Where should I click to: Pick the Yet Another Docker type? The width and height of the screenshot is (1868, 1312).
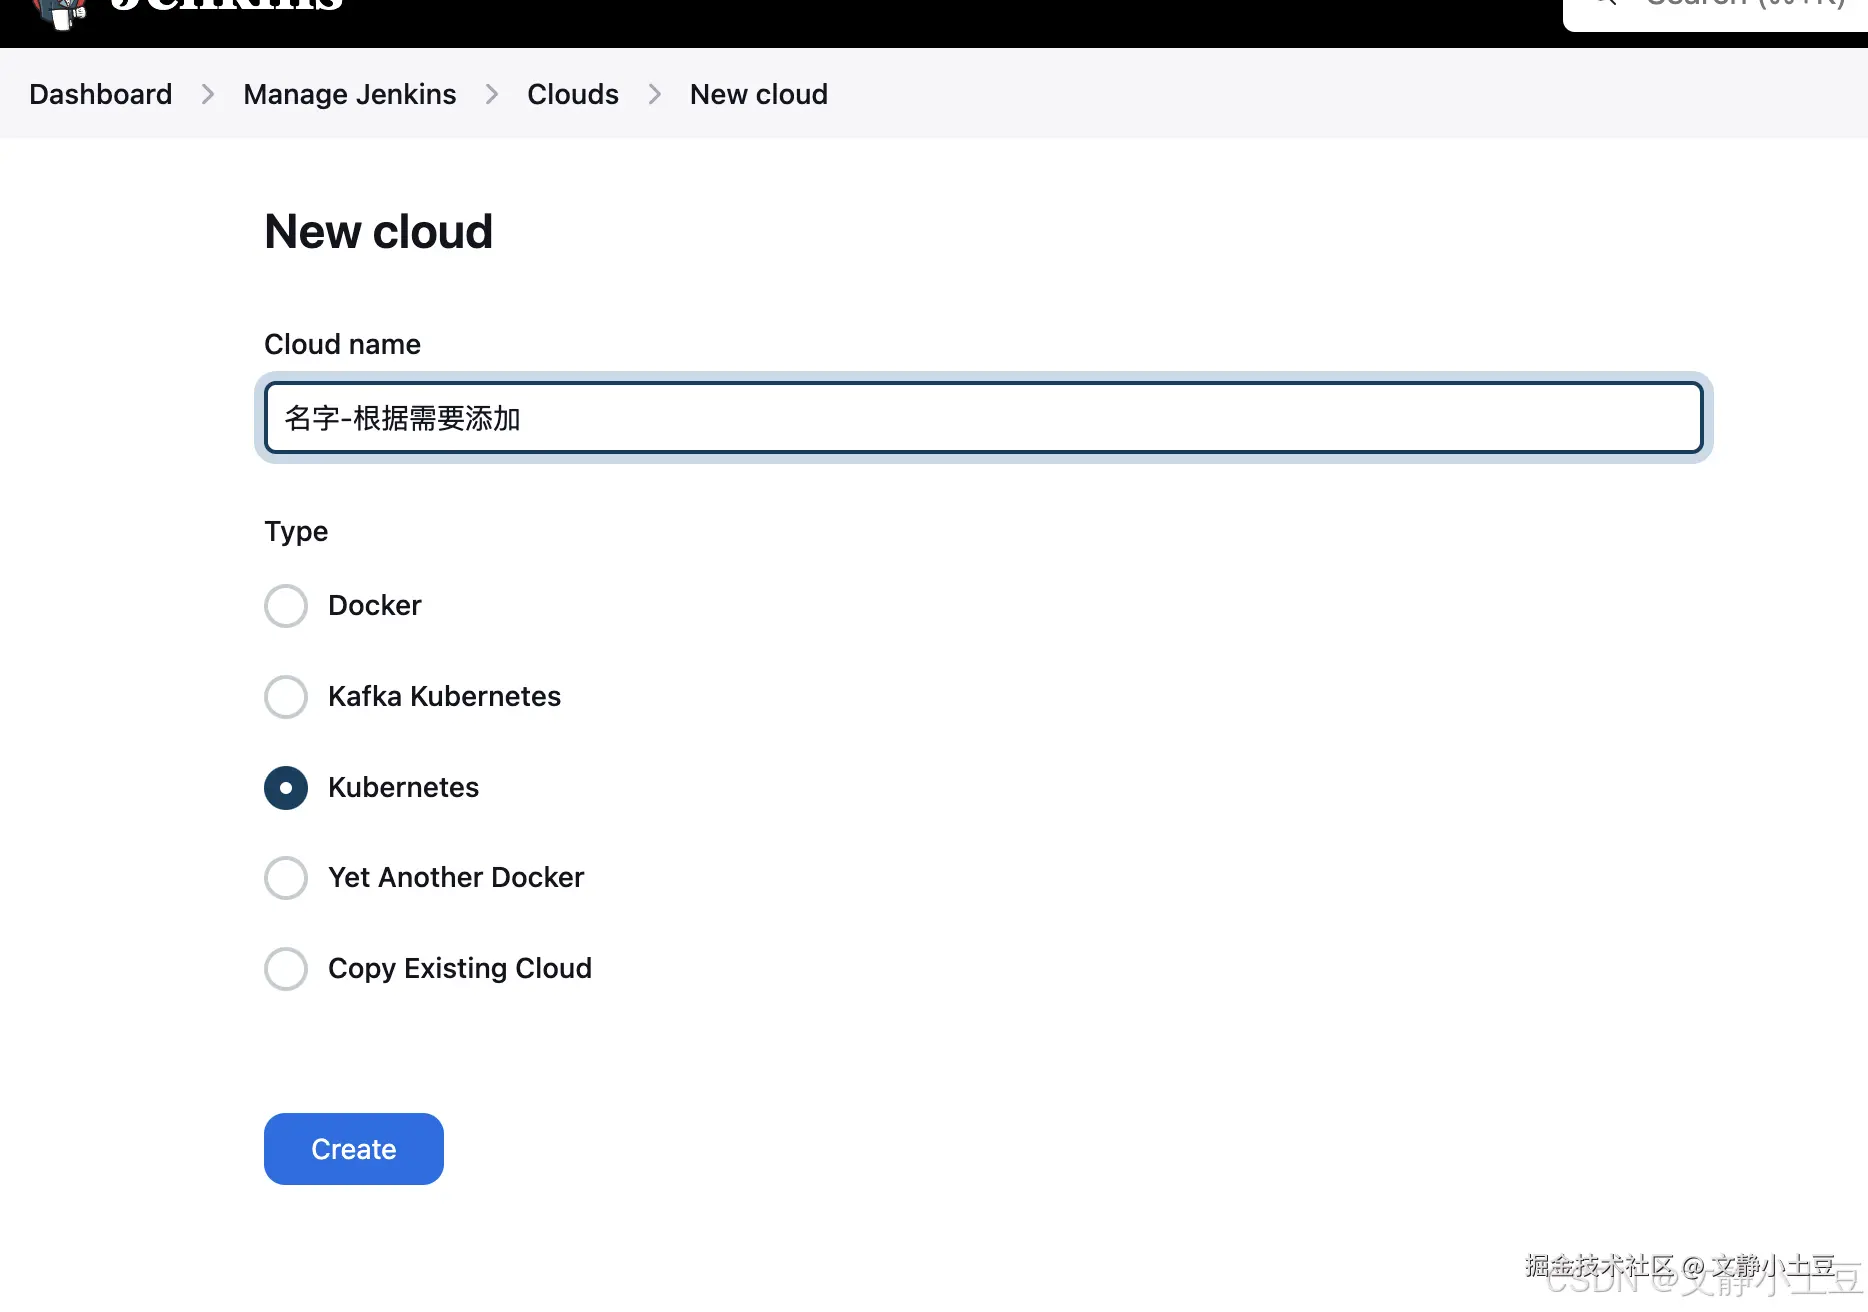pos(286,878)
